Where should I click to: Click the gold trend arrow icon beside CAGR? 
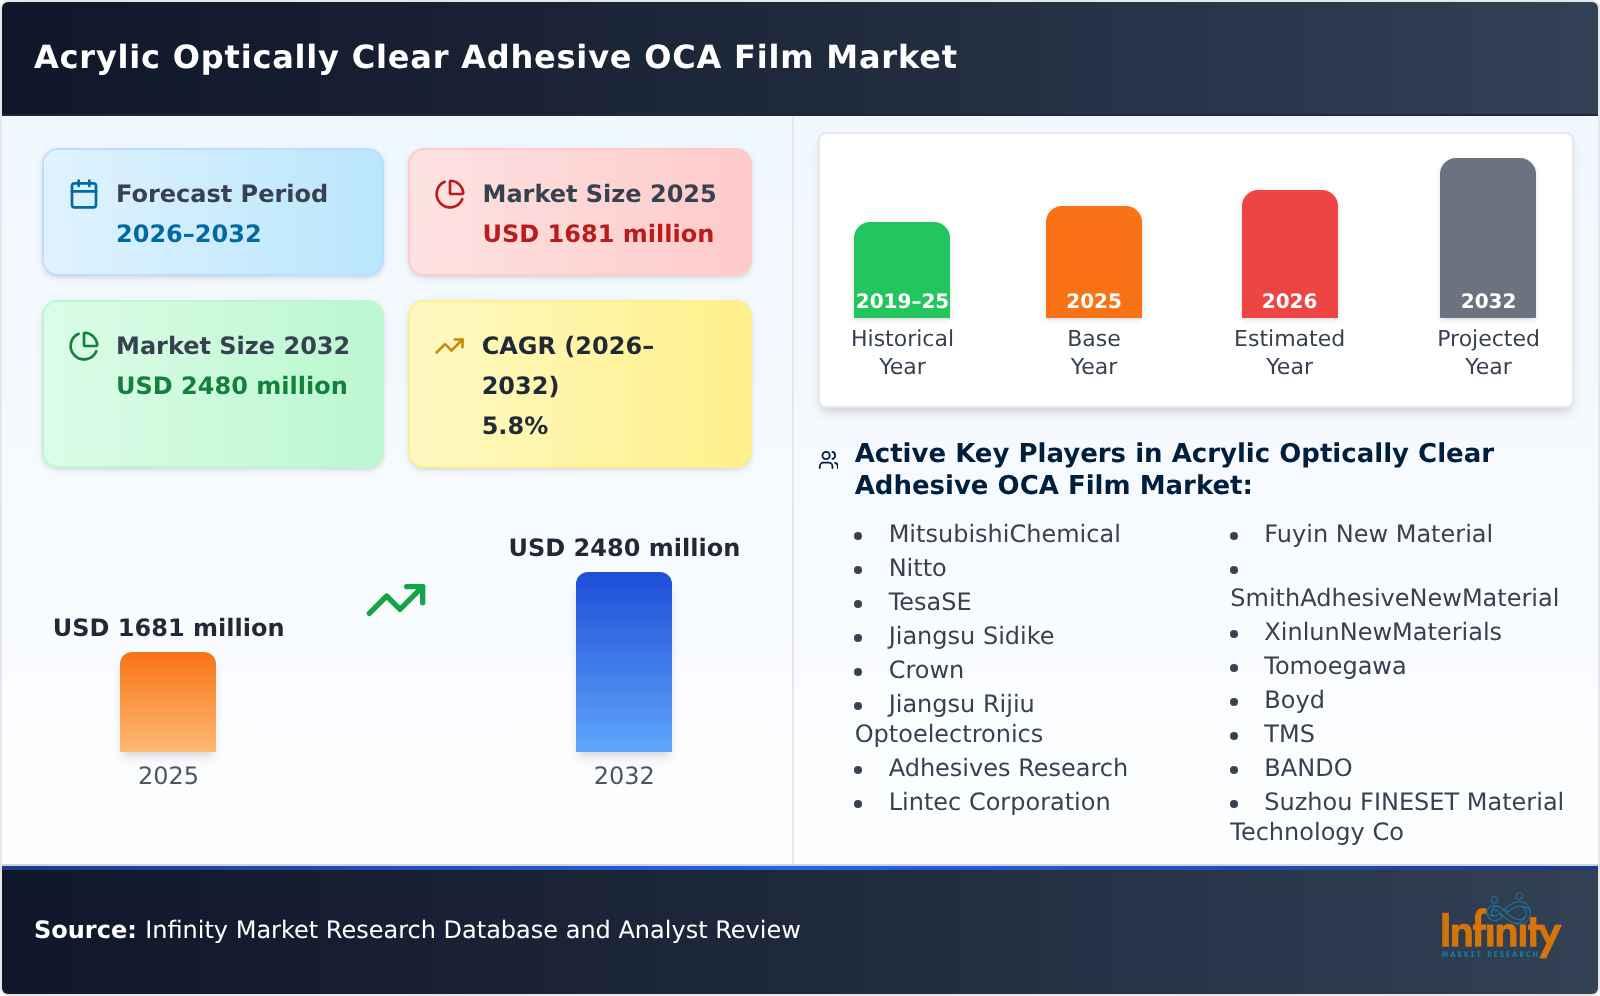(450, 345)
